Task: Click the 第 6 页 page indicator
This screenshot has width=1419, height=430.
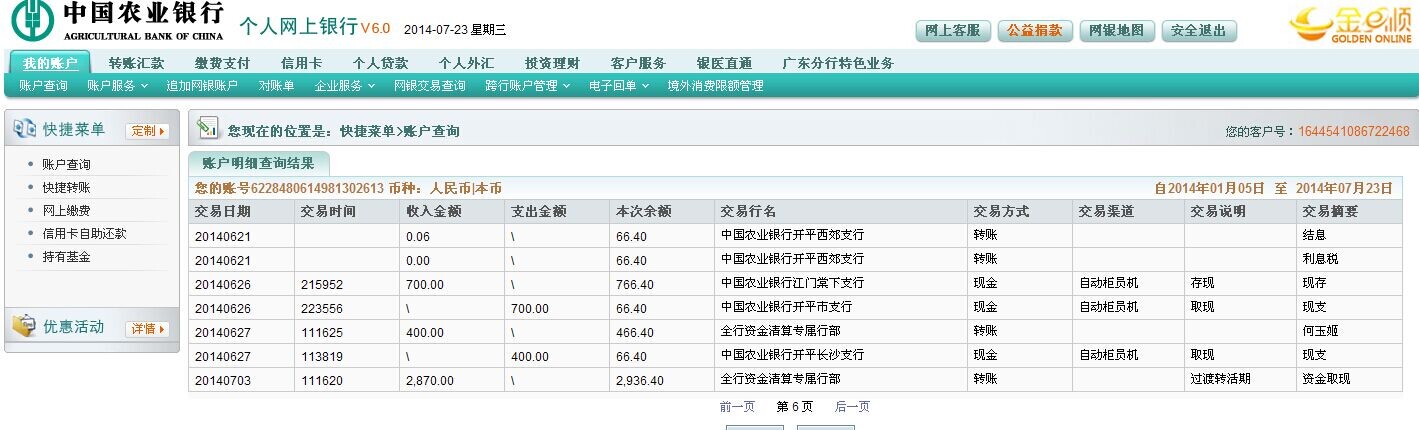Action: coord(795,407)
